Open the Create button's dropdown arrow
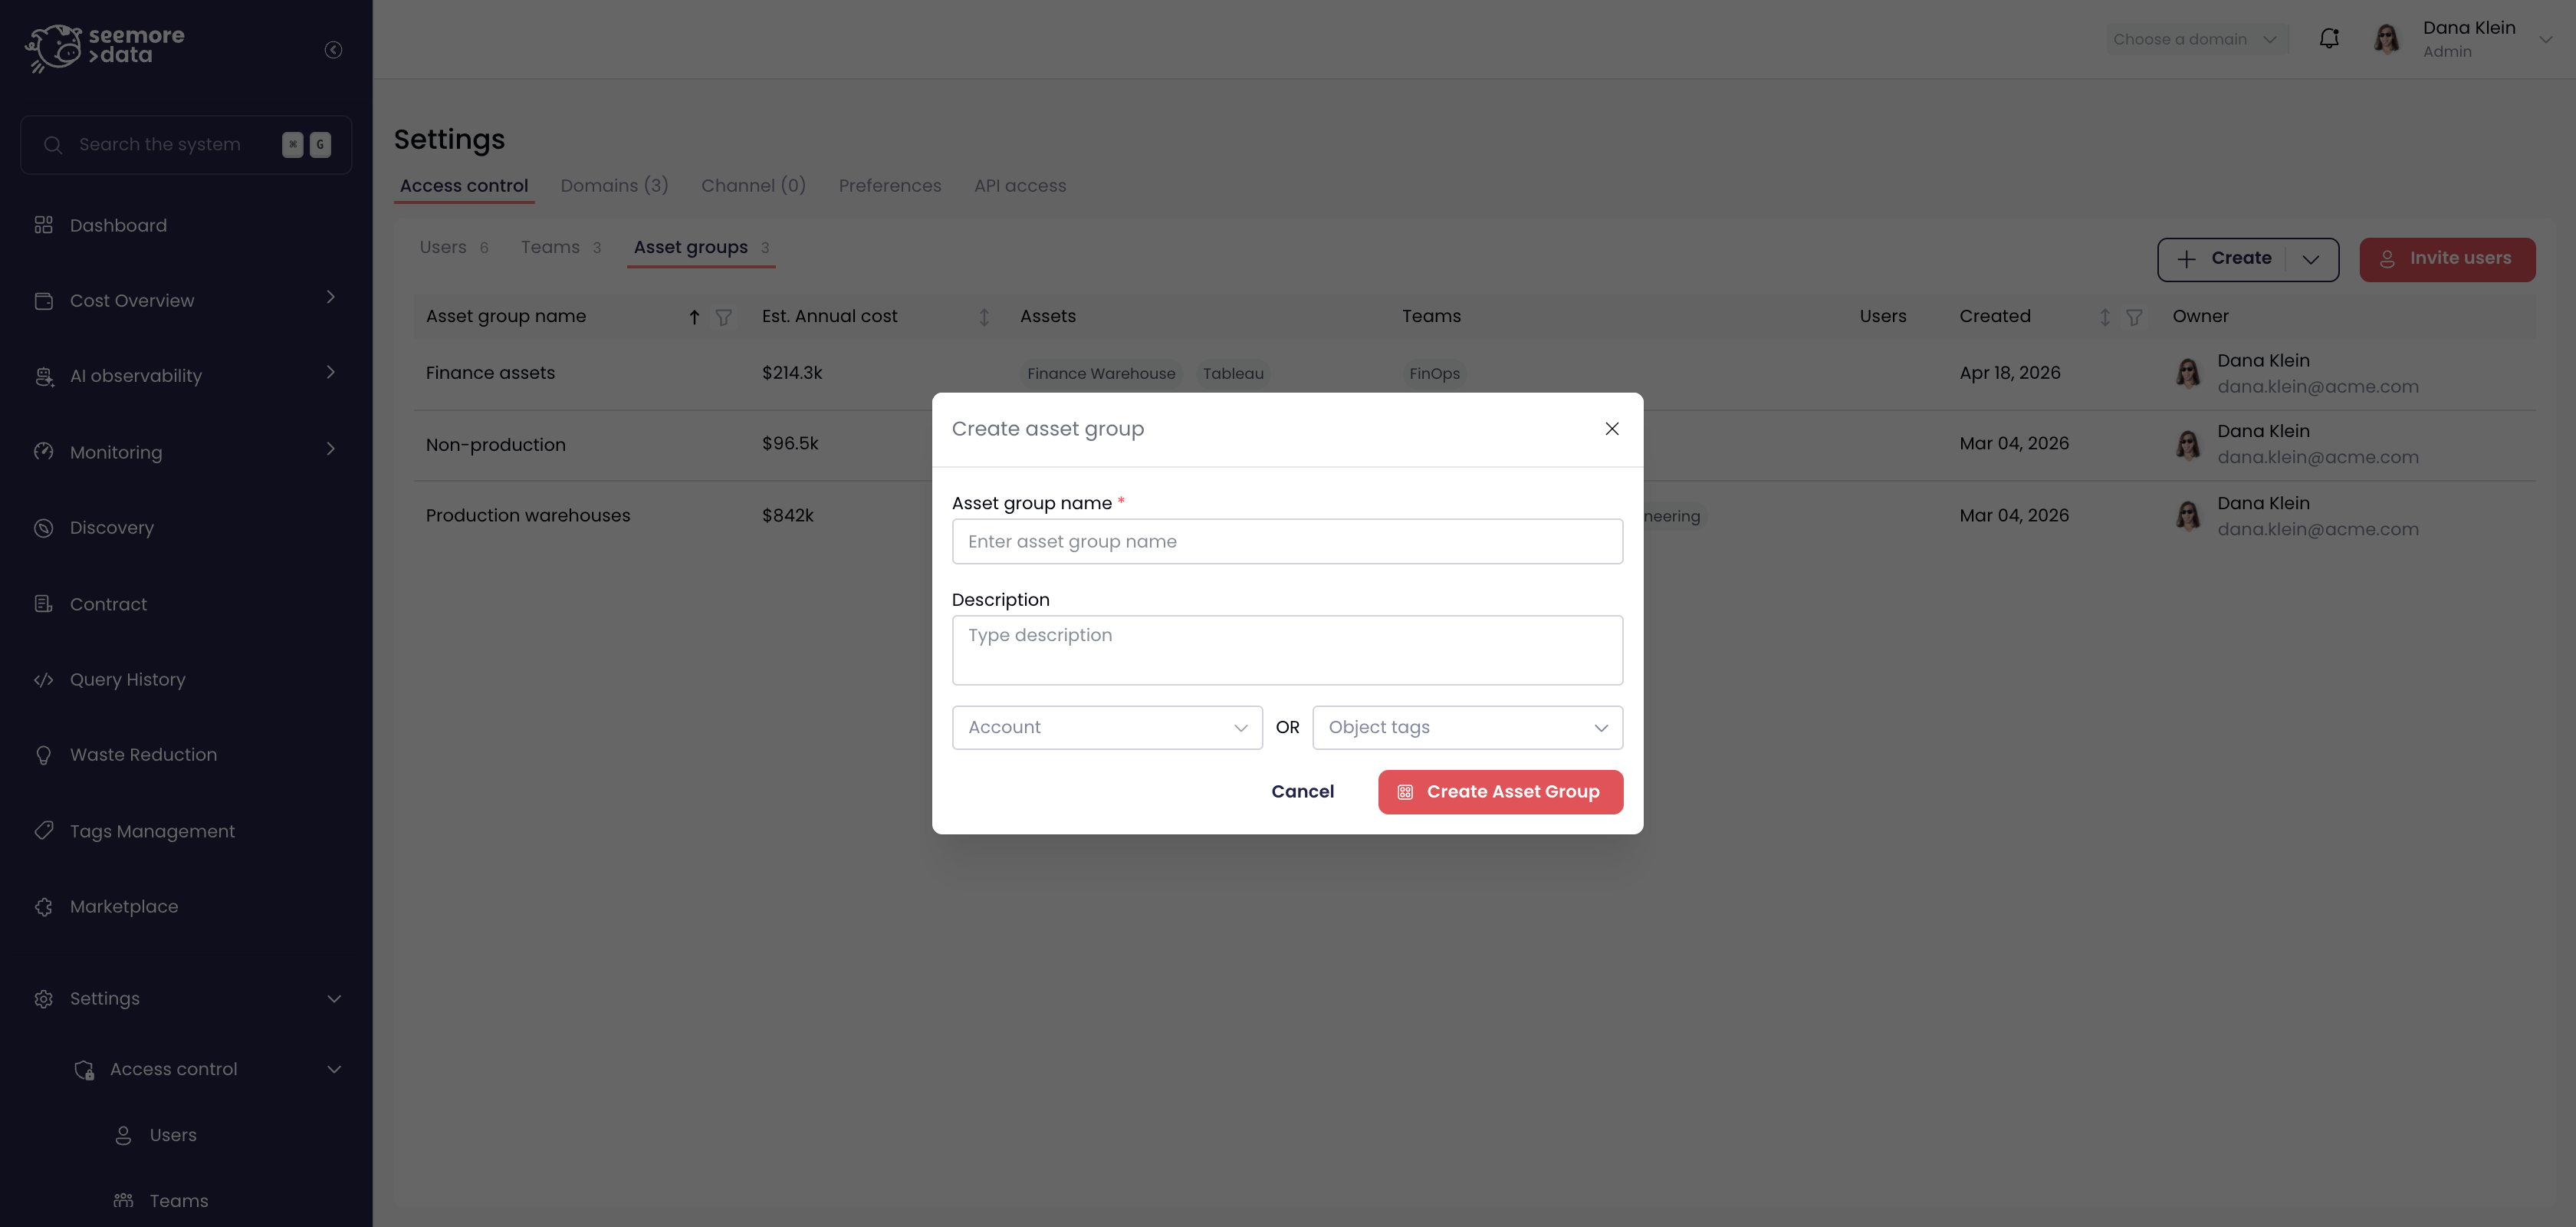 [x=2311, y=259]
